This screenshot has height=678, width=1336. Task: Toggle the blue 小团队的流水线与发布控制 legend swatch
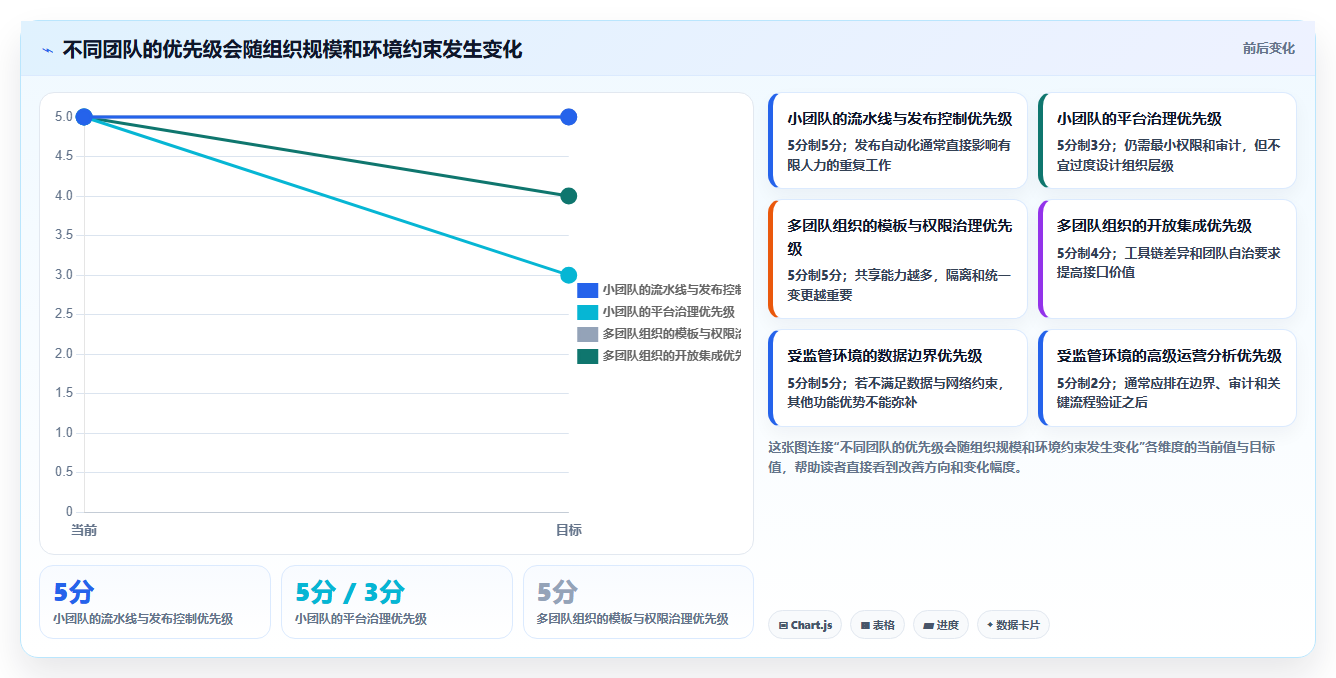[587, 290]
